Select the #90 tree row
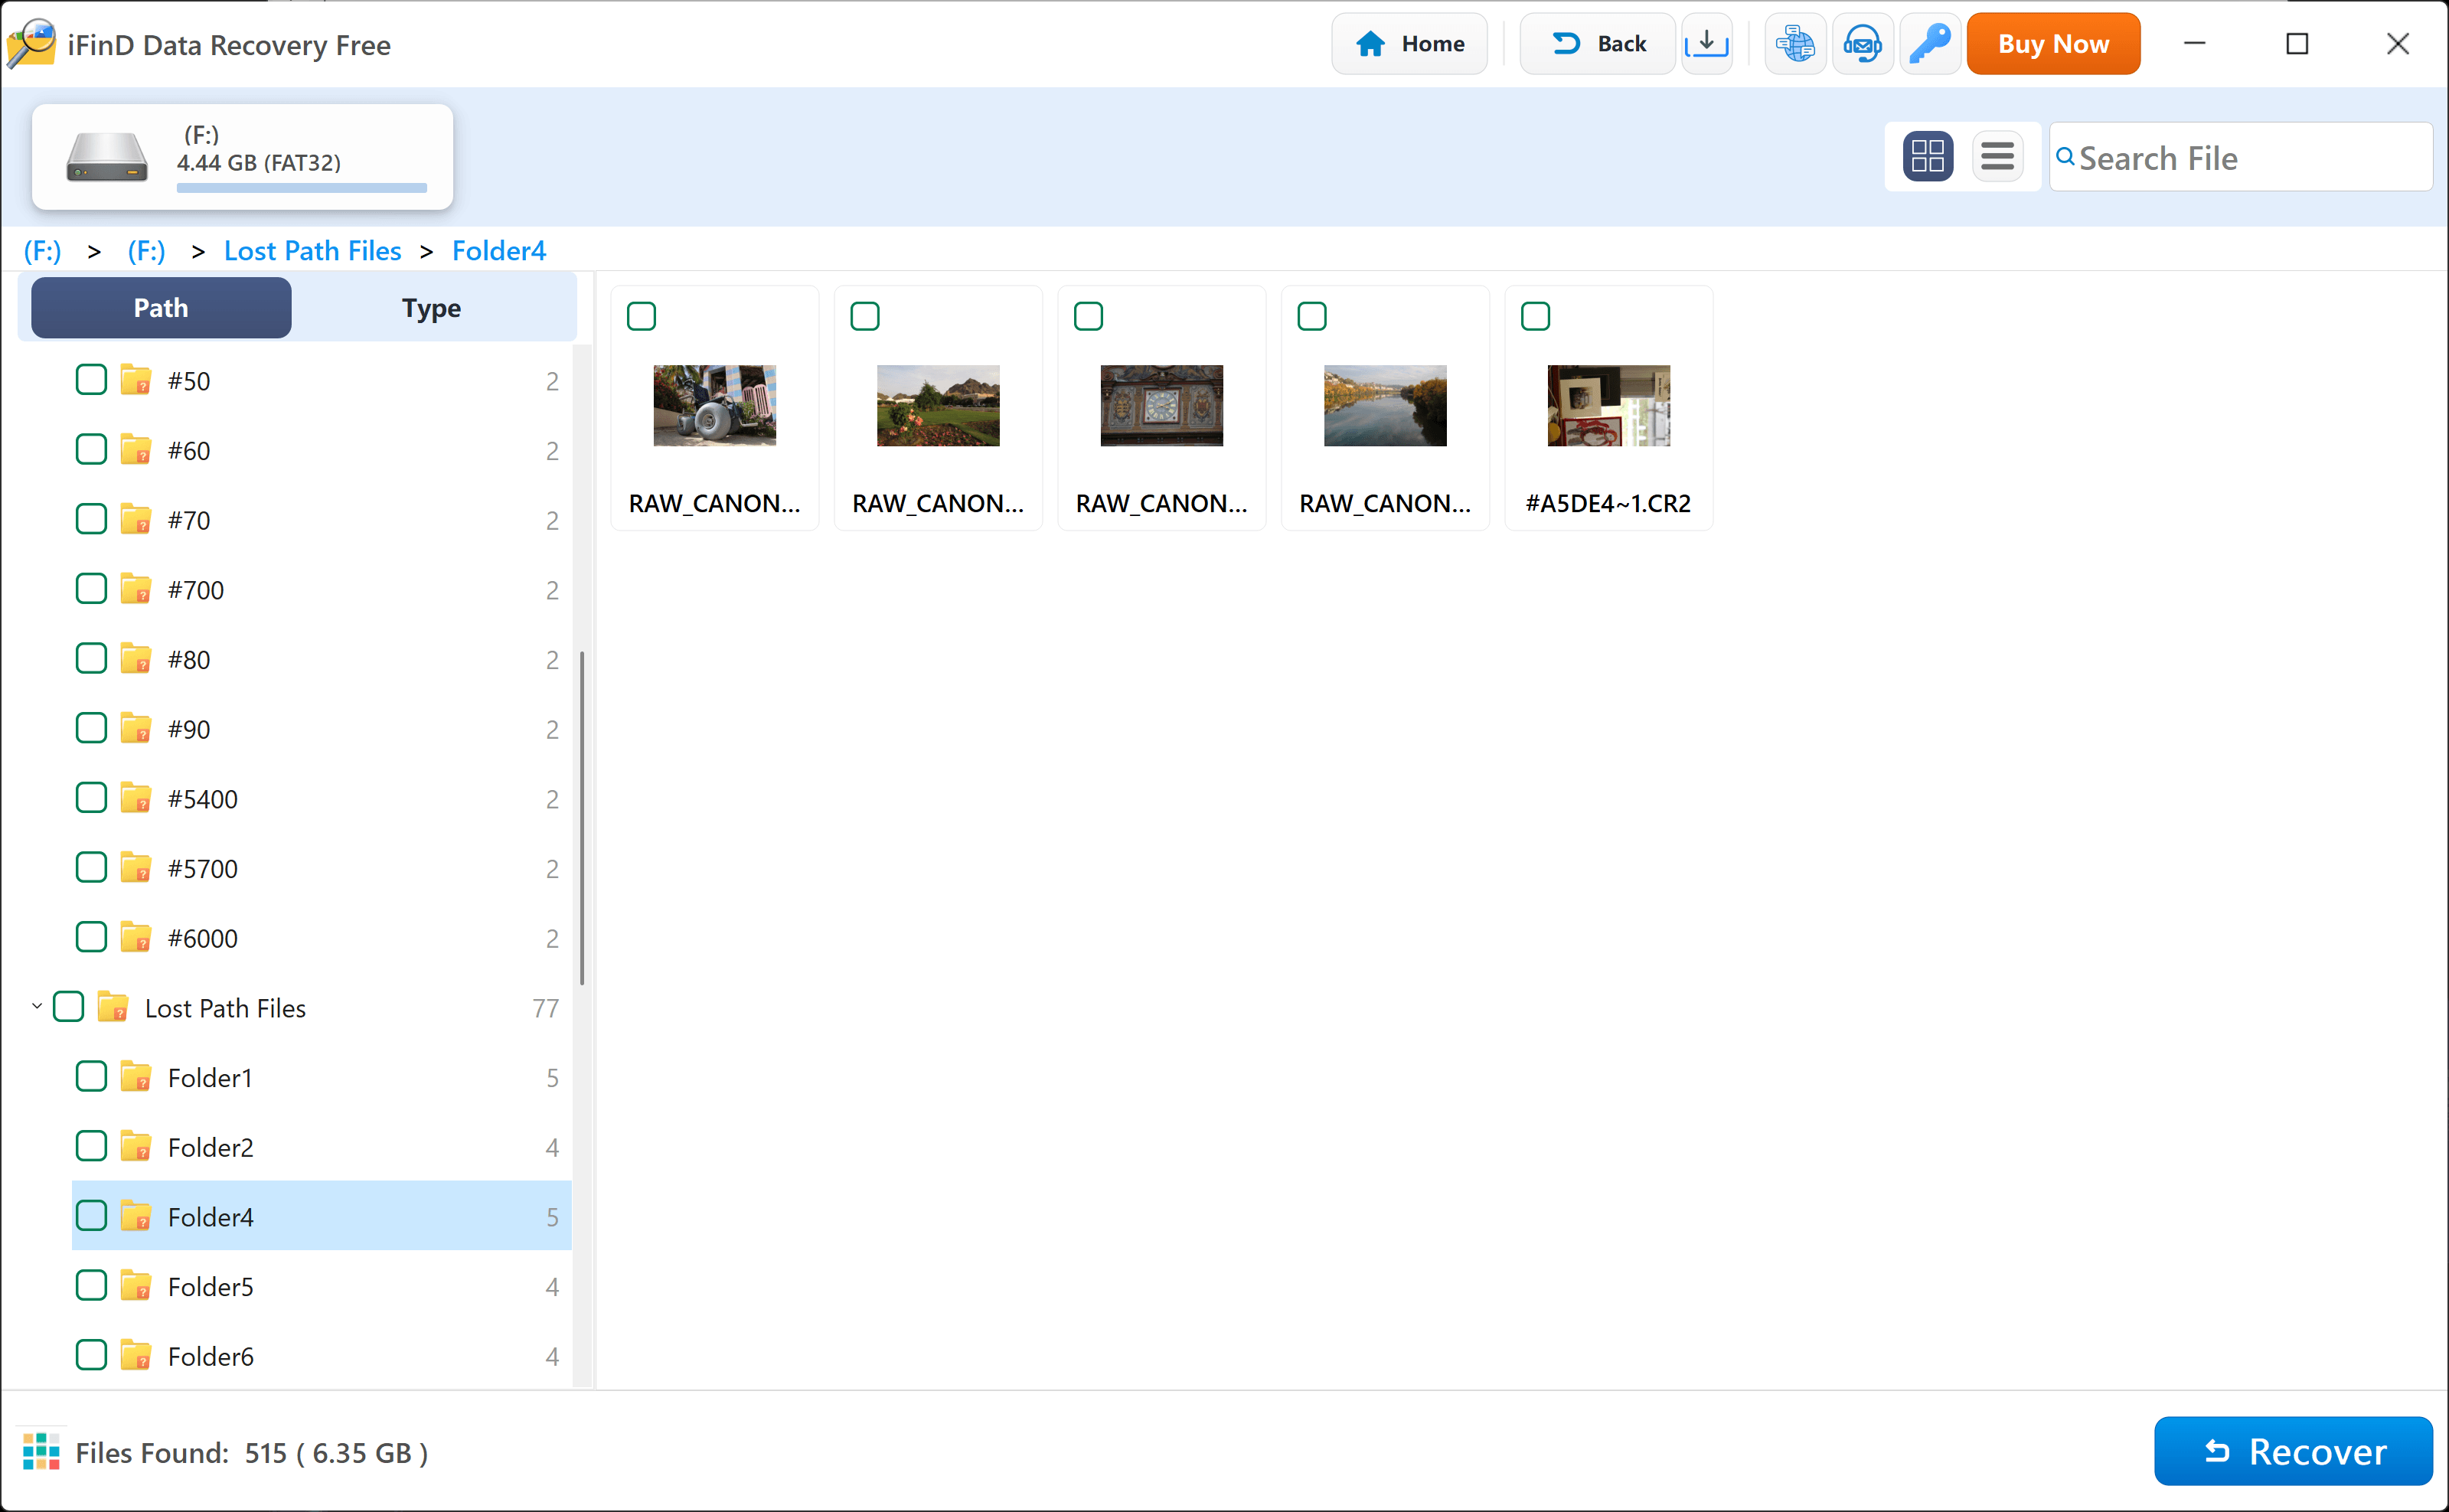Image resolution: width=2449 pixels, height=1512 pixels. coord(321,729)
